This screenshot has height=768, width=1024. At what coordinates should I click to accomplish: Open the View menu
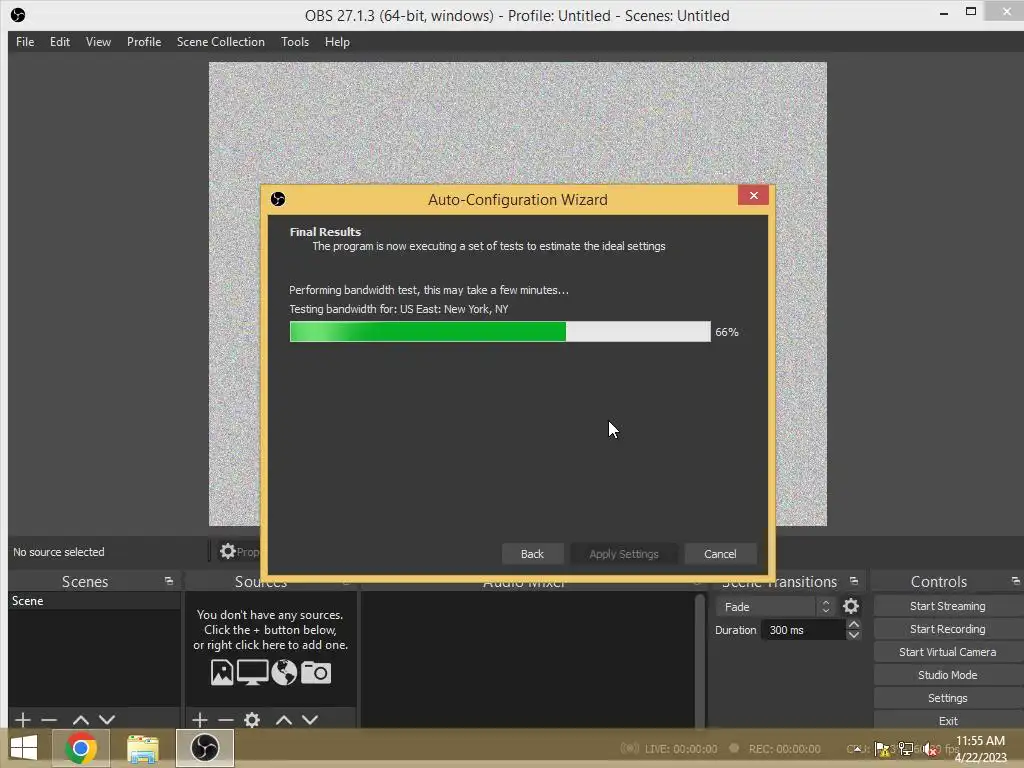[98, 42]
